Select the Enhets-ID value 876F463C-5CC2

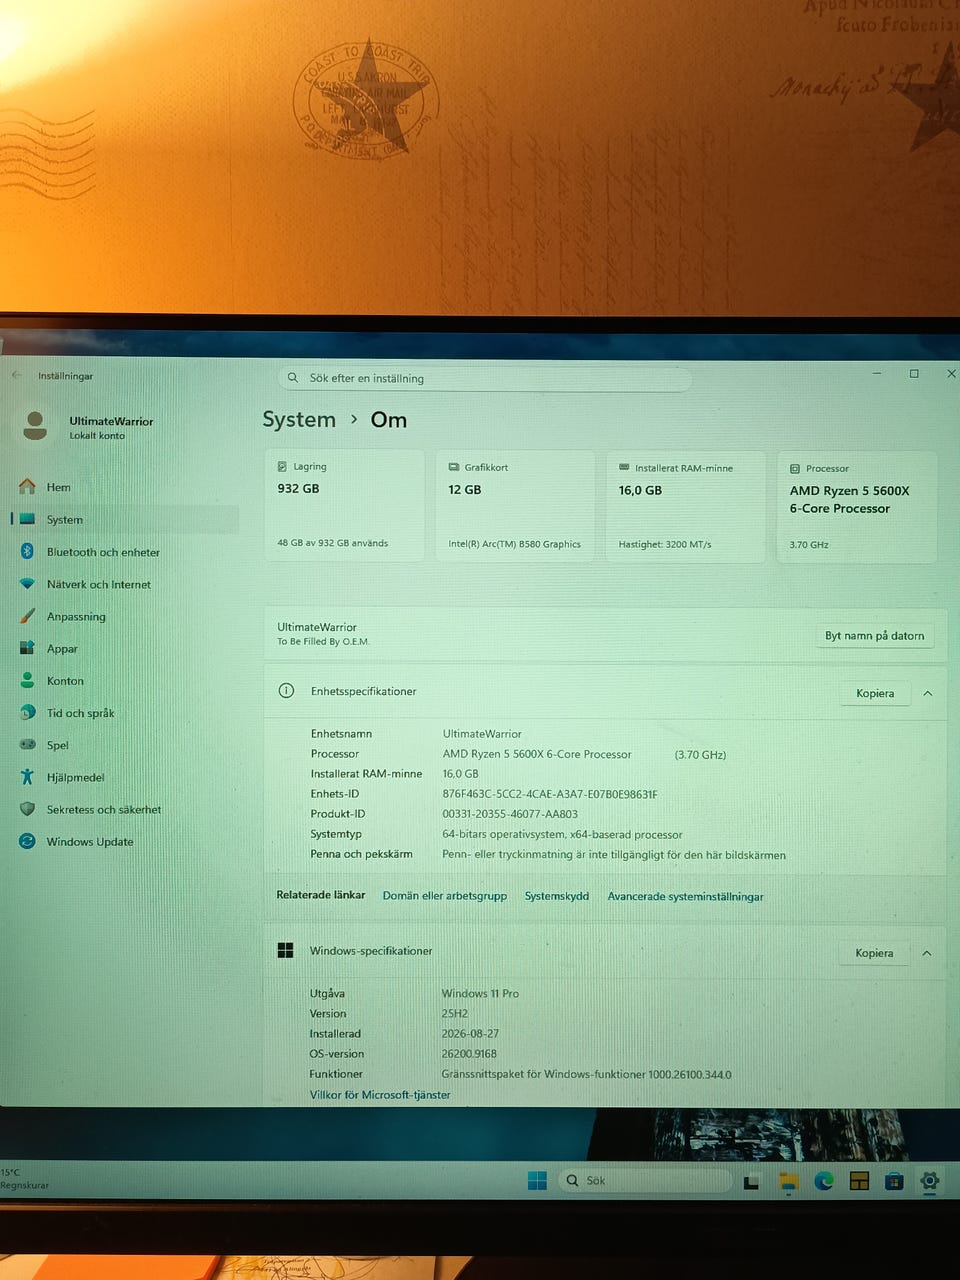click(550, 794)
